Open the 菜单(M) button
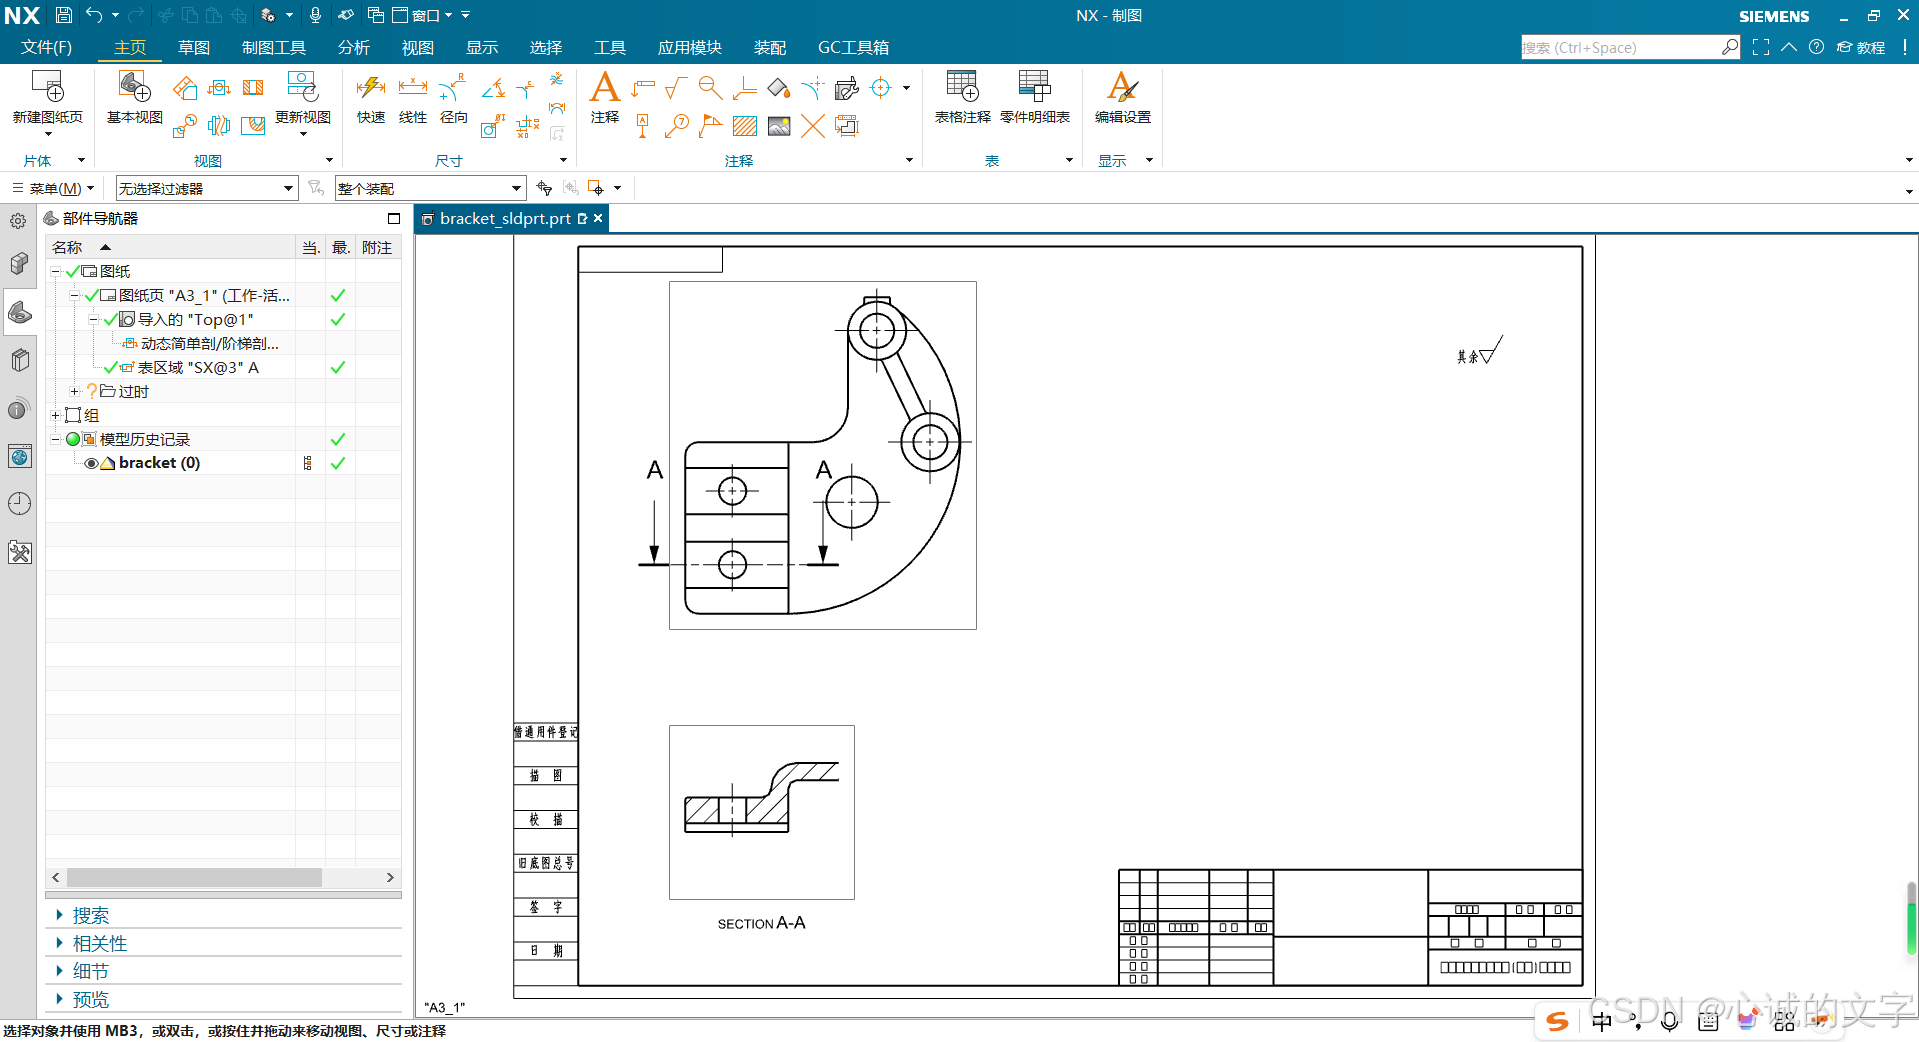Image resolution: width=1919 pixels, height=1042 pixels. tap(54, 188)
